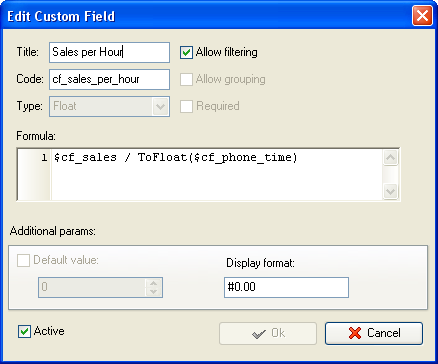
Task: Click the Display format field
Action: coord(286,287)
